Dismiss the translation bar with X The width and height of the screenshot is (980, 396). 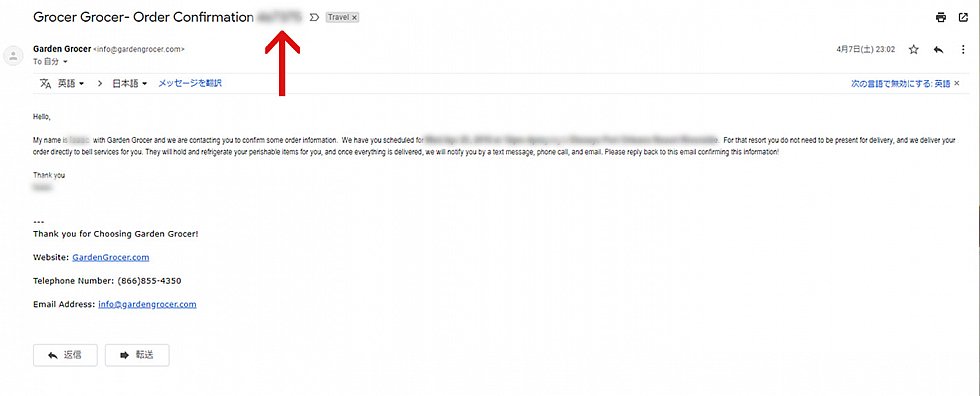(x=956, y=83)
